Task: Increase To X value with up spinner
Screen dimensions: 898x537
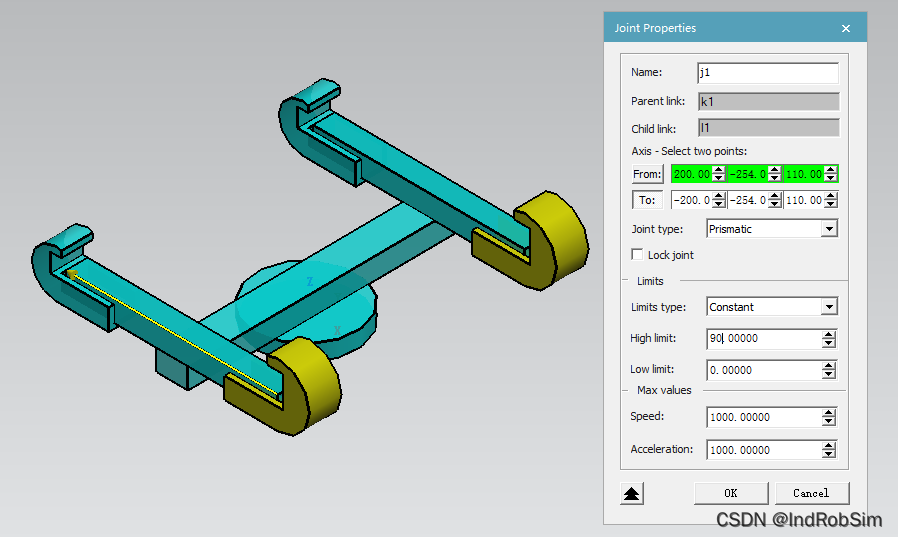Action: tap(719, 196)
